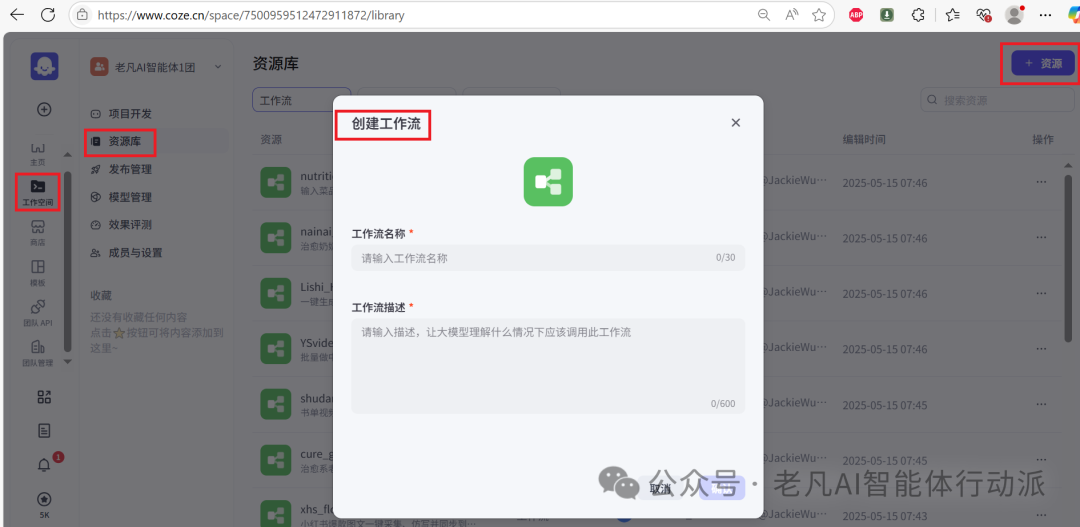This screenshot has height=527, width=1080.
Task: Click the 编辑时间 column header
Action: pyautogui.click(x=864, y=139)
